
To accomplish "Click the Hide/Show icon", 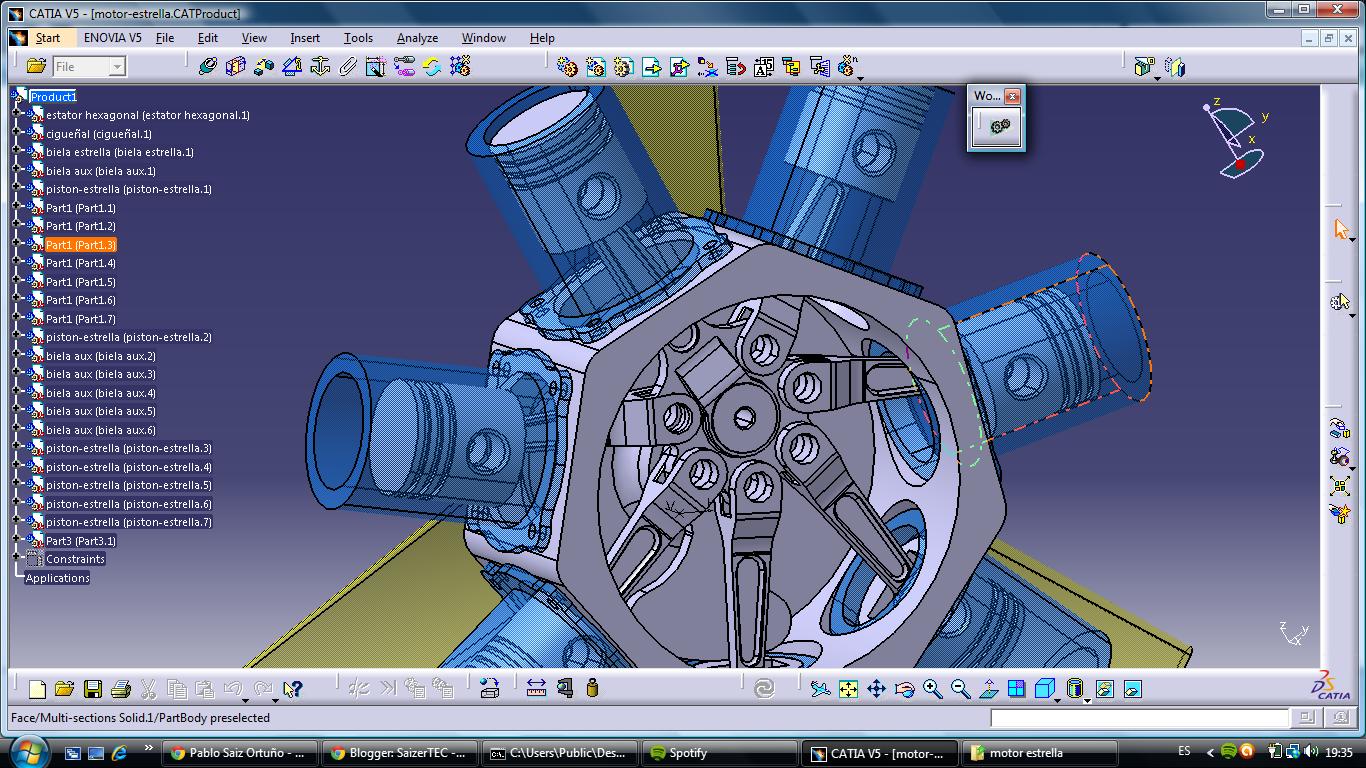I will pos(1104,688).
